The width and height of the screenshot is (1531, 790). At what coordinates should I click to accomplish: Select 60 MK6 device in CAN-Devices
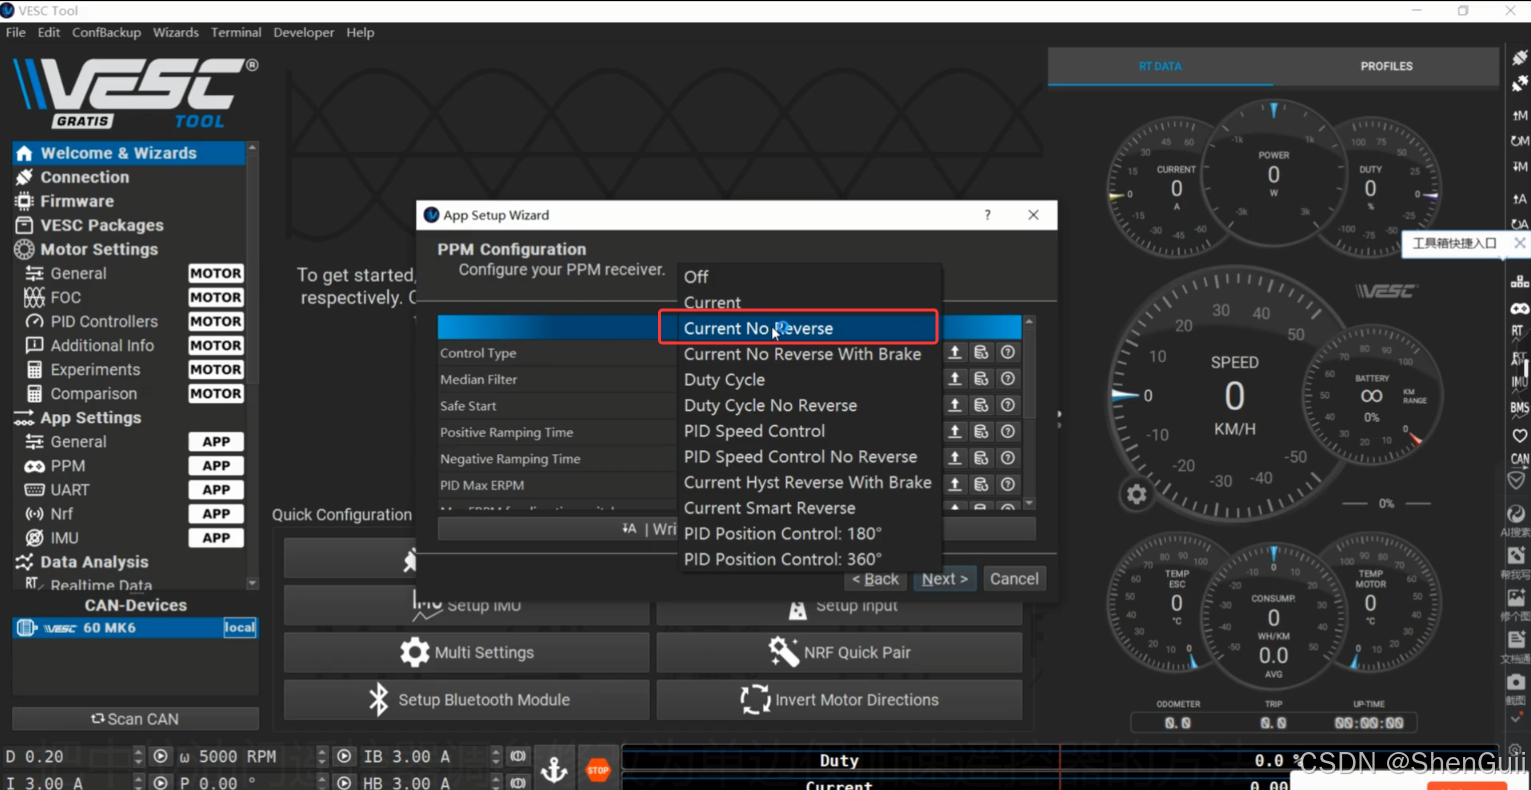[x=135, y=628]
